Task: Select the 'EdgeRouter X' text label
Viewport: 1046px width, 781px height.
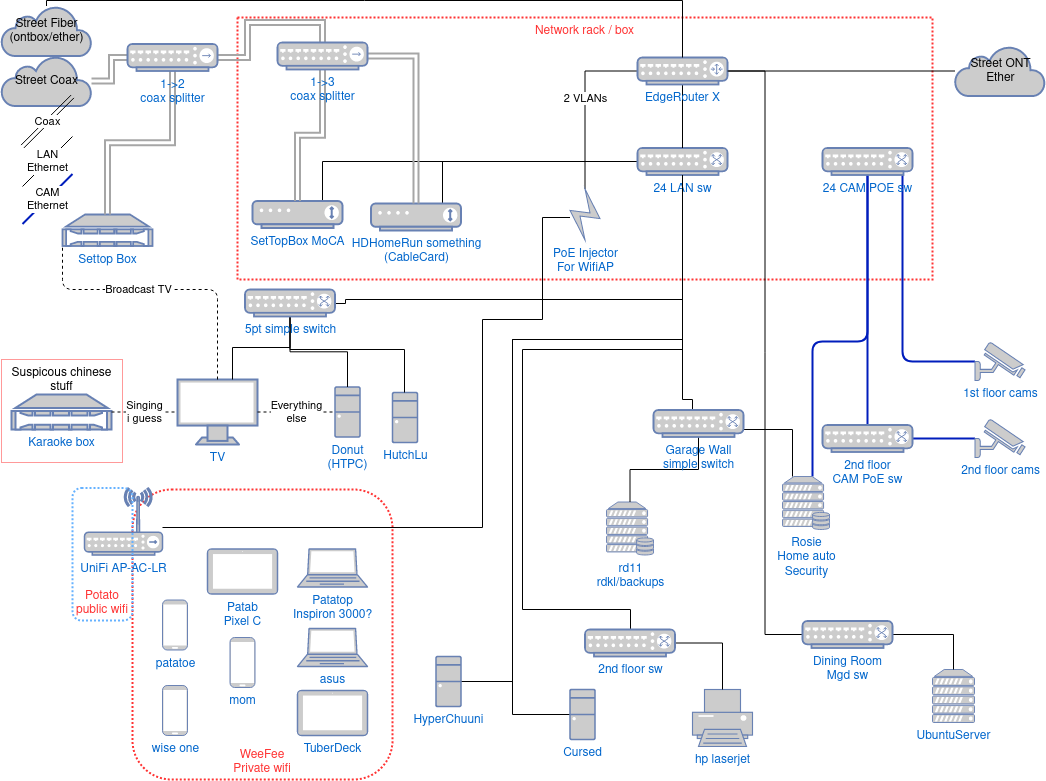Action: [682, 97]
